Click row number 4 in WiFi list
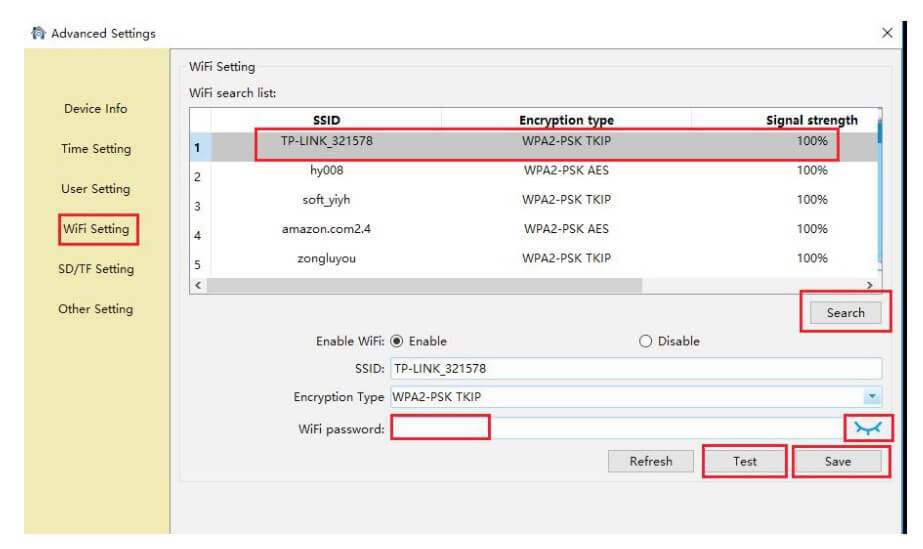The height and width of the screenshot is (549, 923). pyautogui.click(x=198, y=235)
